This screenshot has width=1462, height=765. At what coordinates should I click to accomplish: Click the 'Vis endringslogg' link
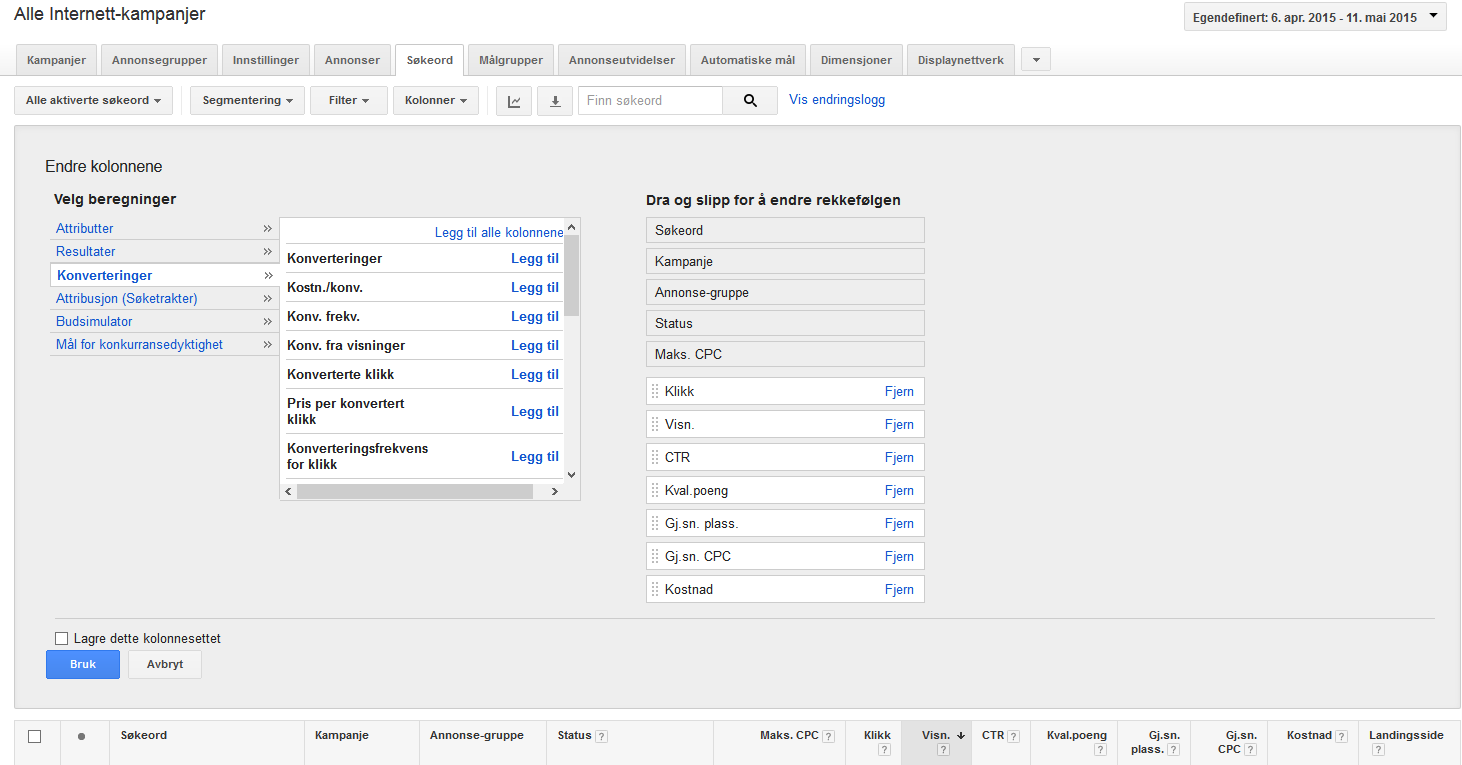click(x=837, y=100)
